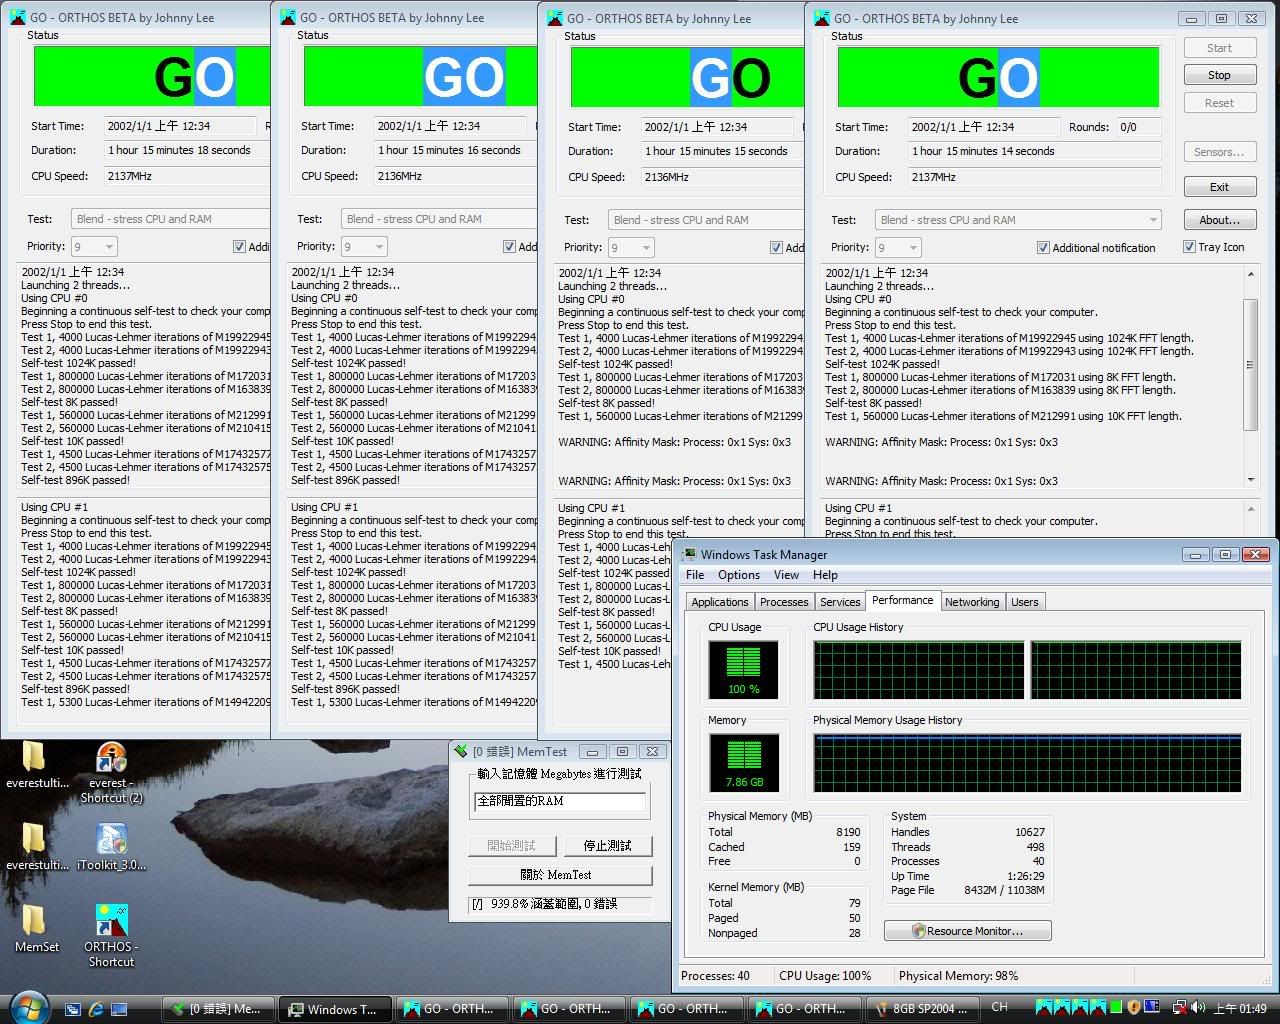Switch to the Processes tab
Viewport: 1280px width, 1024px height.
tap(784, 602)
